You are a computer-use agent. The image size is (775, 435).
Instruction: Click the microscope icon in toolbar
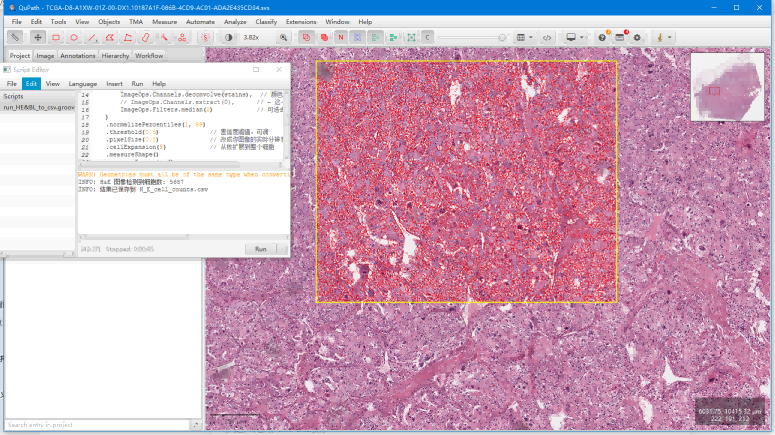point(660,37)
